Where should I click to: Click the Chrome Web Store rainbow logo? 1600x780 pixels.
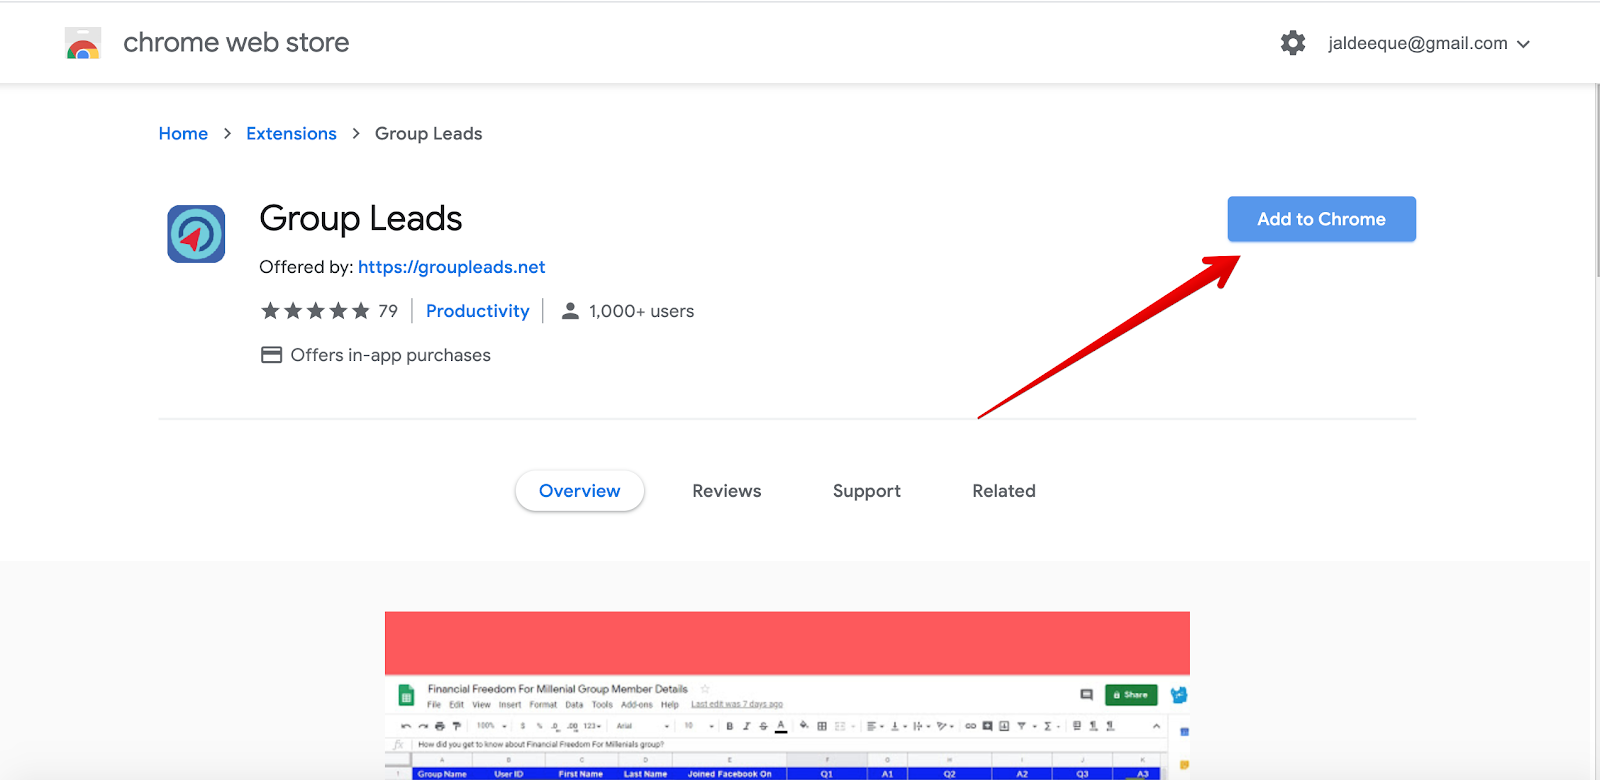coord(83,43)
